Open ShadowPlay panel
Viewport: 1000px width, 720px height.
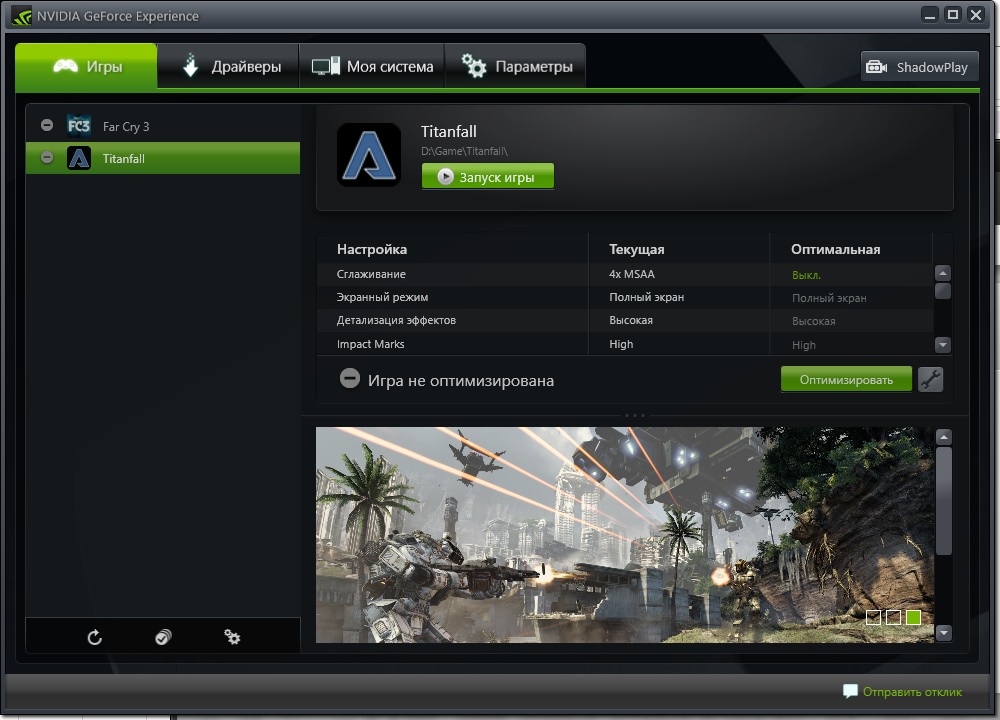(x=919, y=66)
